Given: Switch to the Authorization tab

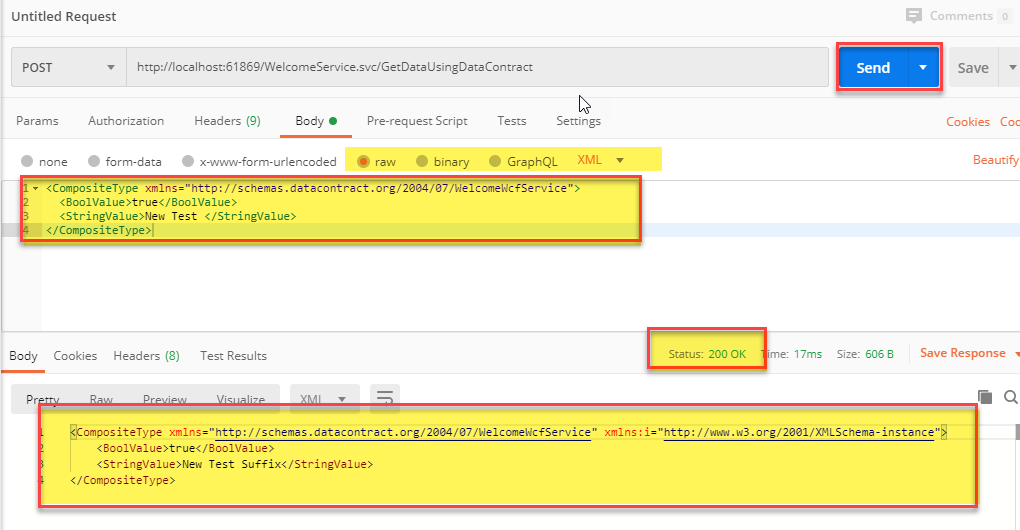Looking at the screenshot, I should 126,121.
